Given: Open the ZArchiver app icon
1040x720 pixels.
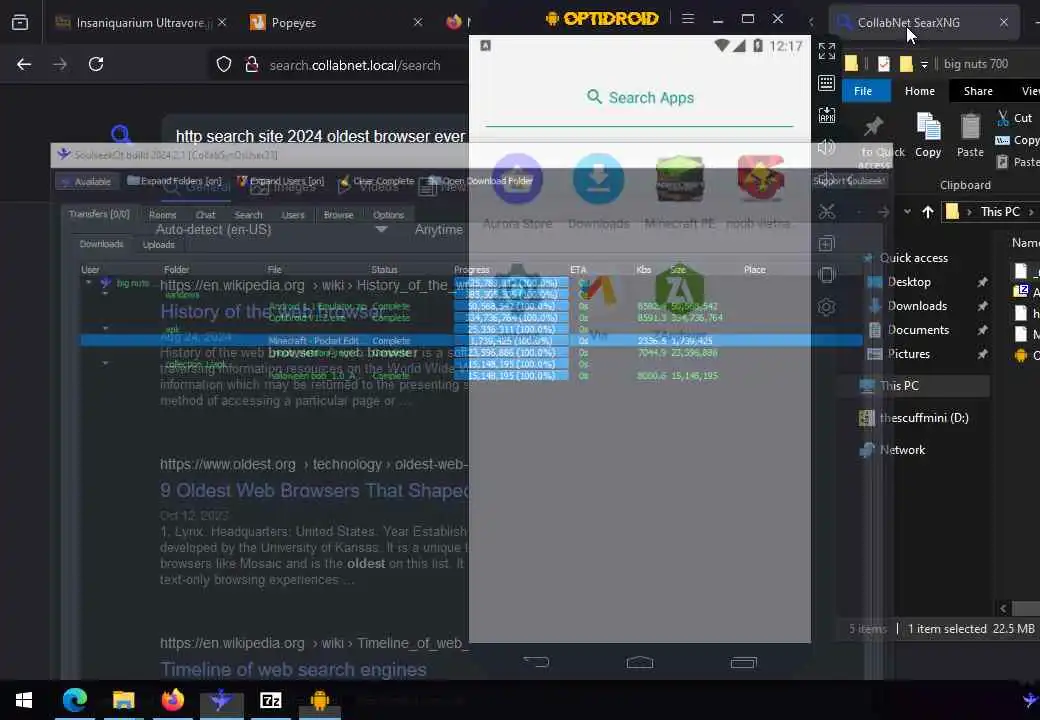Looking at the screenshot, I should [679, 288].
